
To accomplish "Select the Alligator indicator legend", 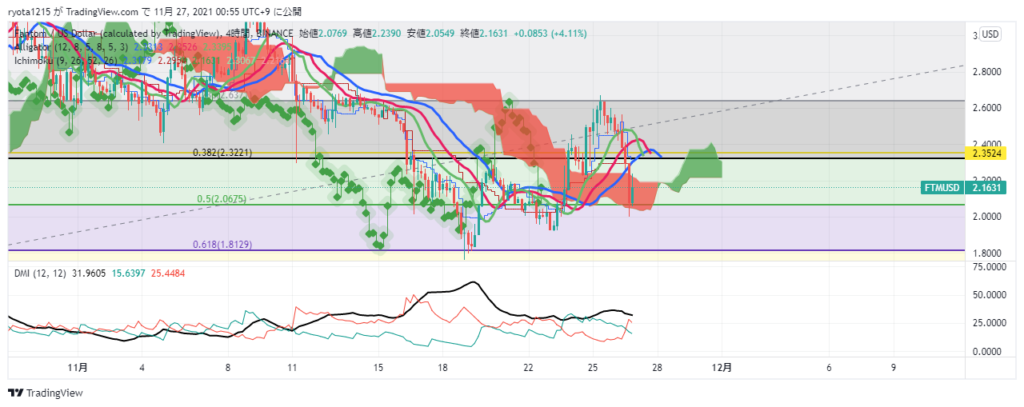I will (x=50, y=47).
